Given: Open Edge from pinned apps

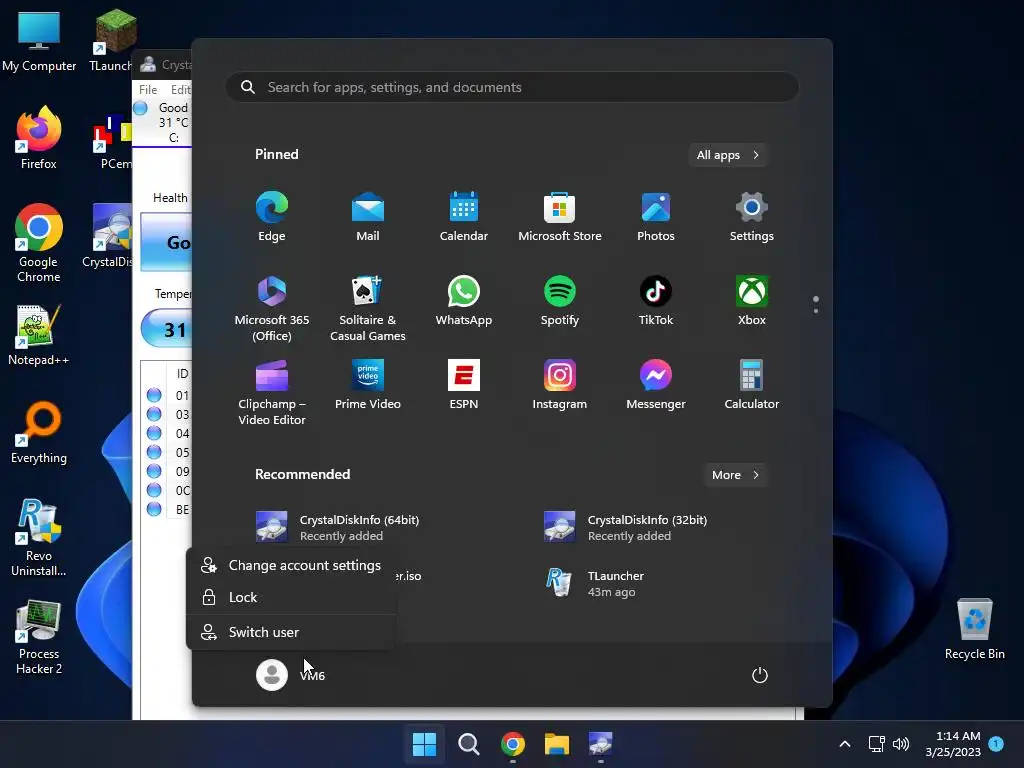Looking at the screenshot, I should (x=272, y=217).
